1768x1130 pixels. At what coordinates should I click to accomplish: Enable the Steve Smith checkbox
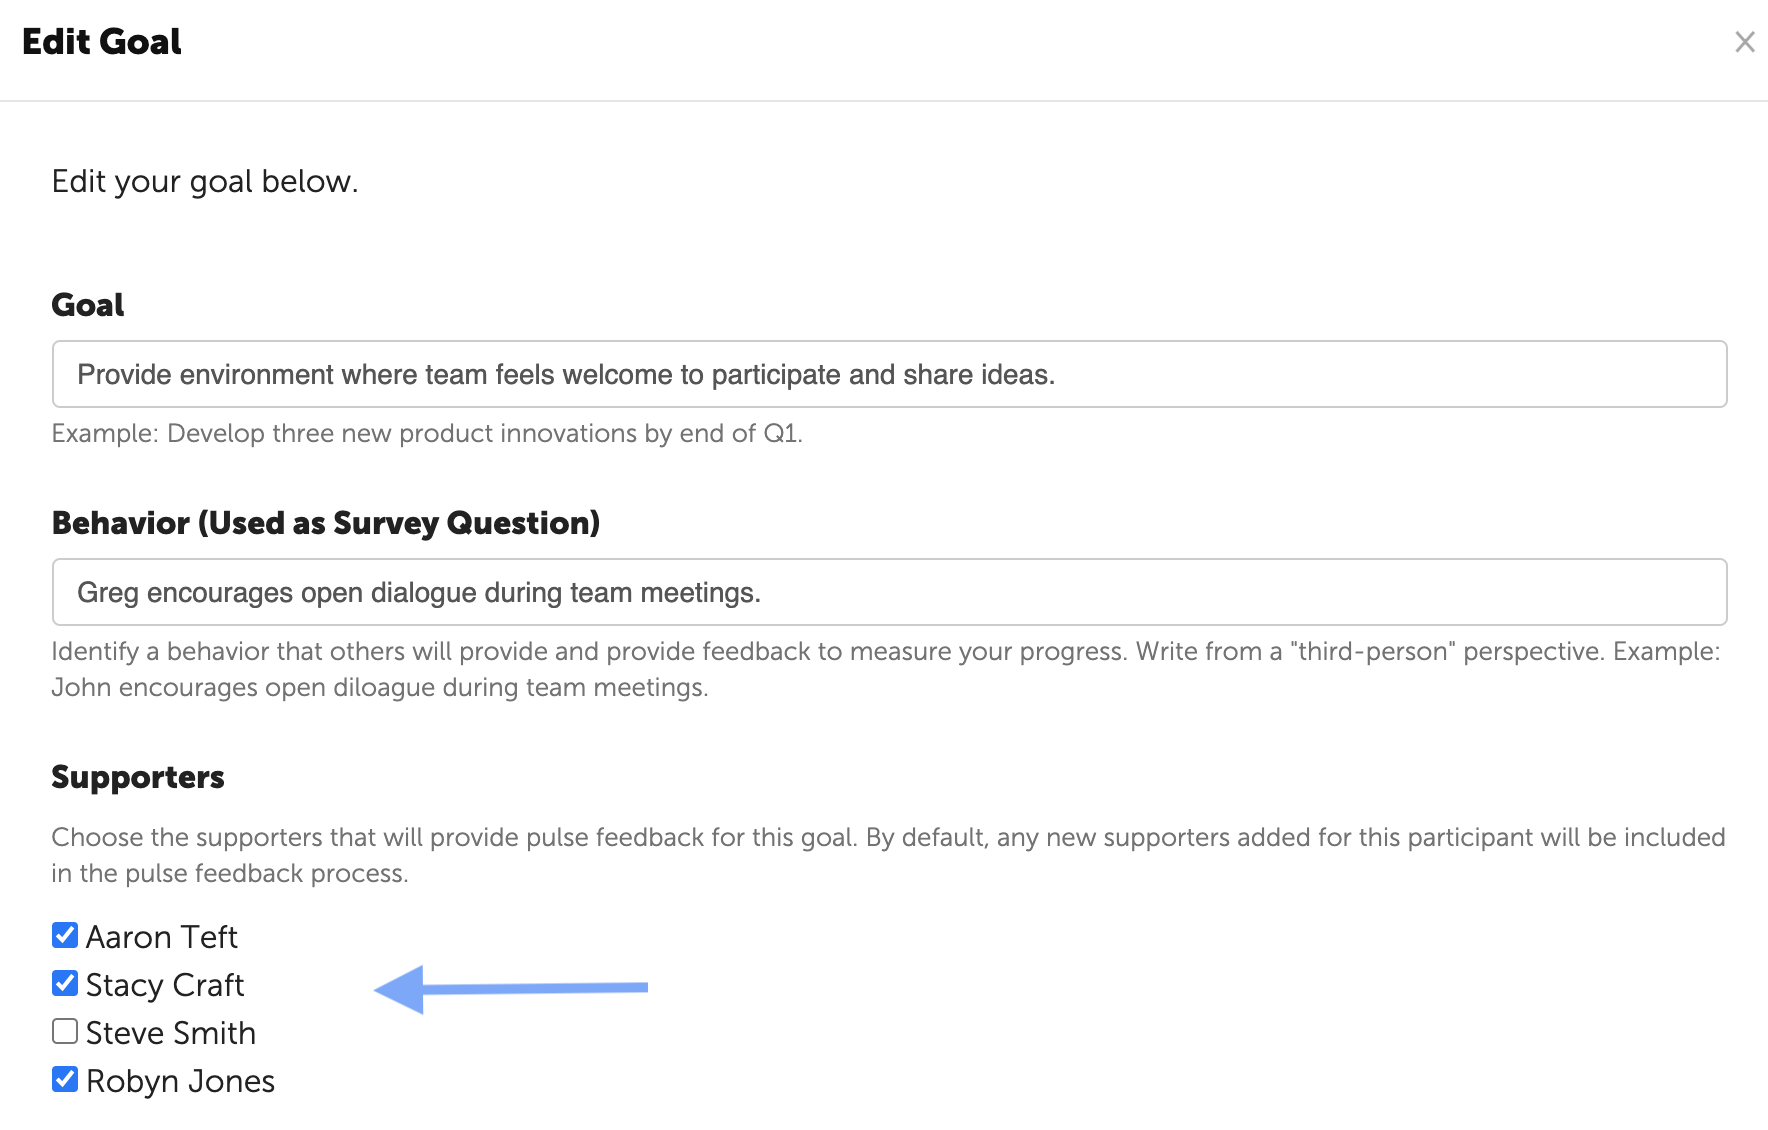(x=65, y=1031)
